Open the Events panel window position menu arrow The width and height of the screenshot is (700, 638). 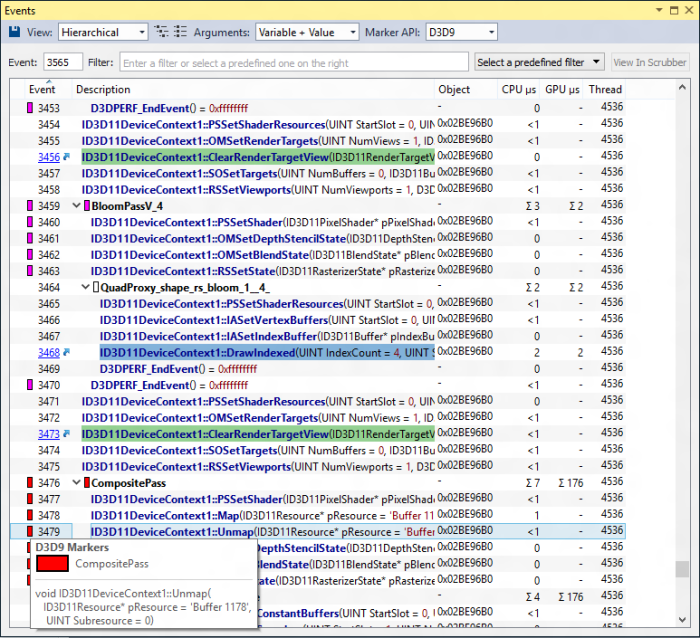[x=659, y=10]
